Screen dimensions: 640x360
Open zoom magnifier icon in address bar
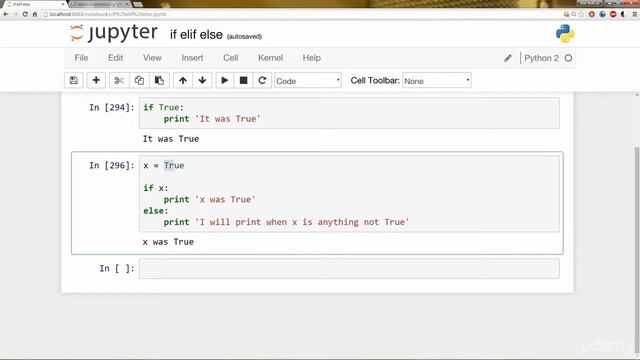(x=573, y=14)
